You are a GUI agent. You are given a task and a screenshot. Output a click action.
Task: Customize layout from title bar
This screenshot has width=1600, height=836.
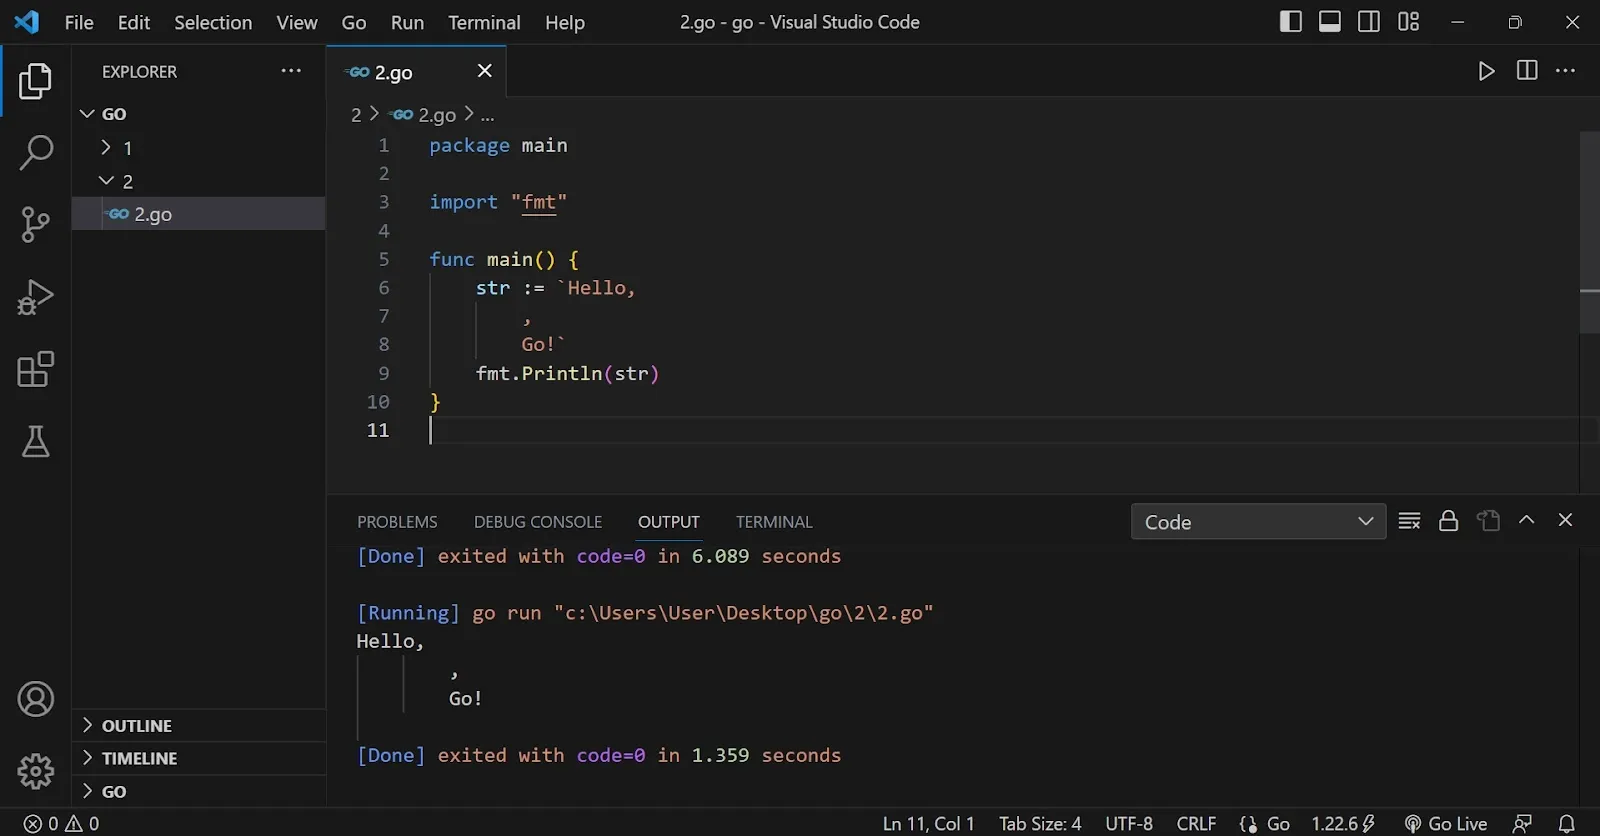click(x=1409, y=22)
